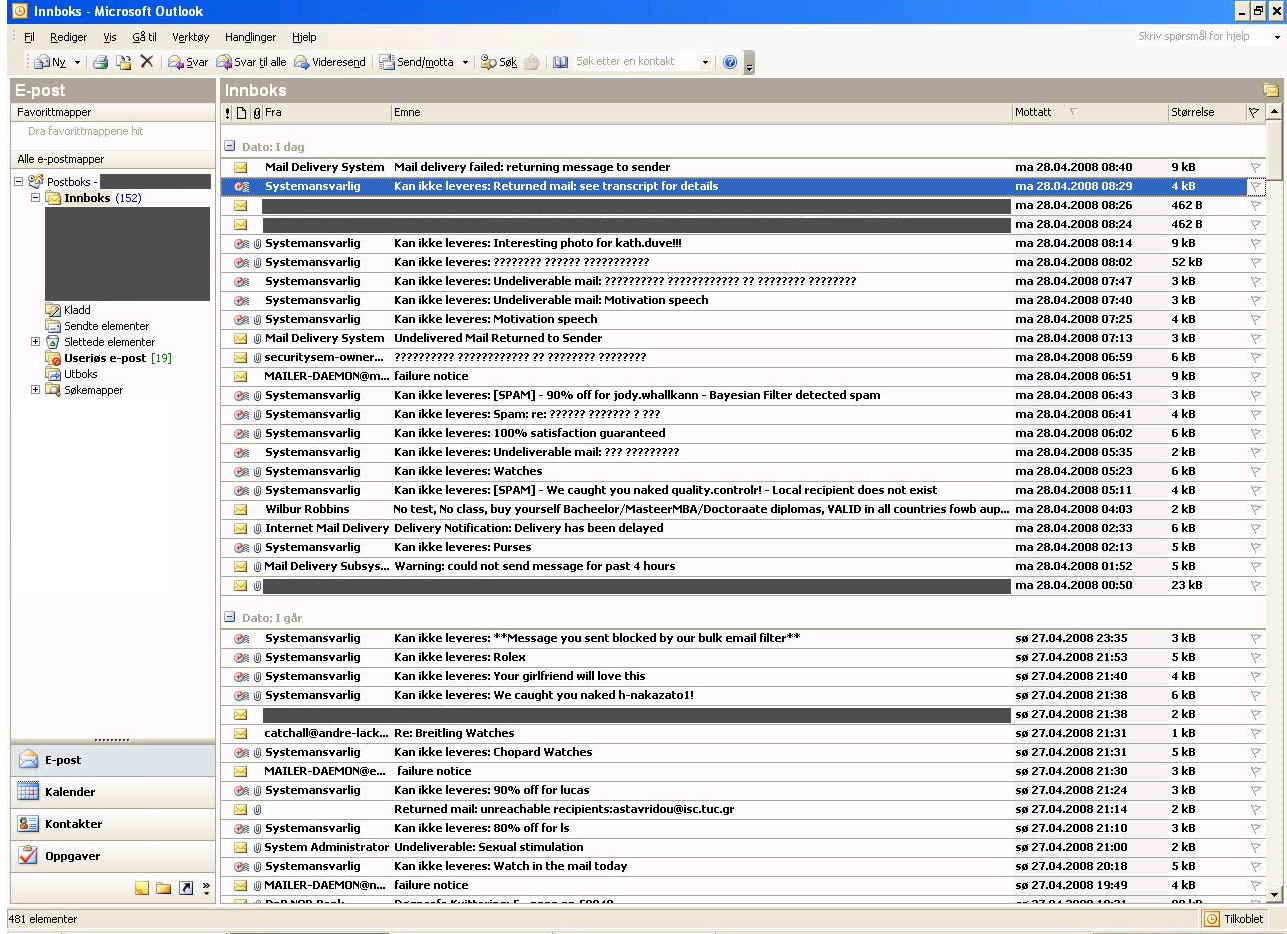Click the Sendte elementer folder icon
Viewport: 1287px width, 934px height.
pos(53,326)
